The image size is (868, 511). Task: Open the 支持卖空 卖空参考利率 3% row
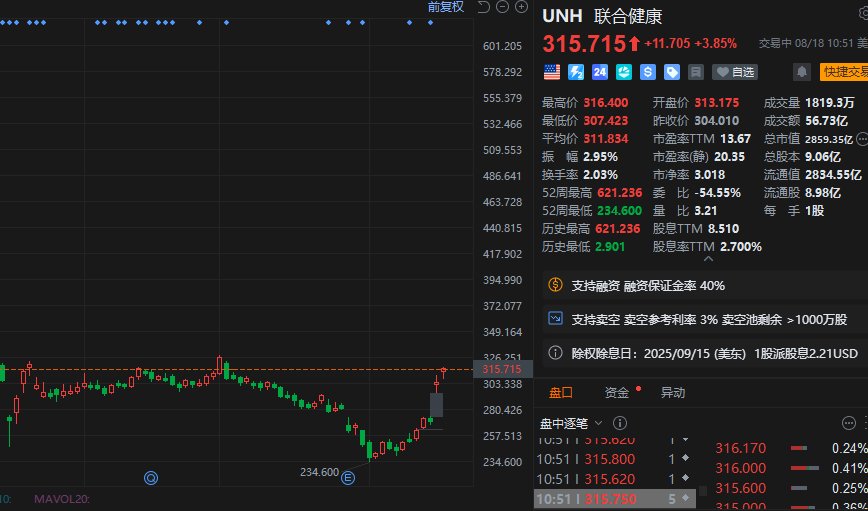click(705, 319)
